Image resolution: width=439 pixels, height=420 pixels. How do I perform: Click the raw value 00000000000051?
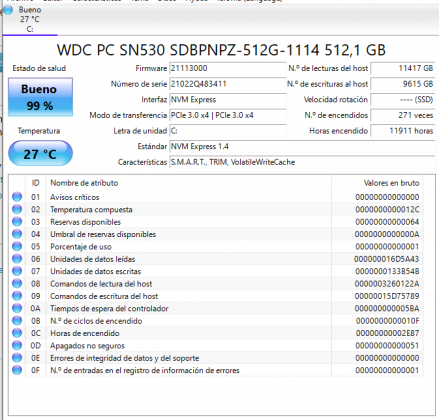(x=387, y=346)
